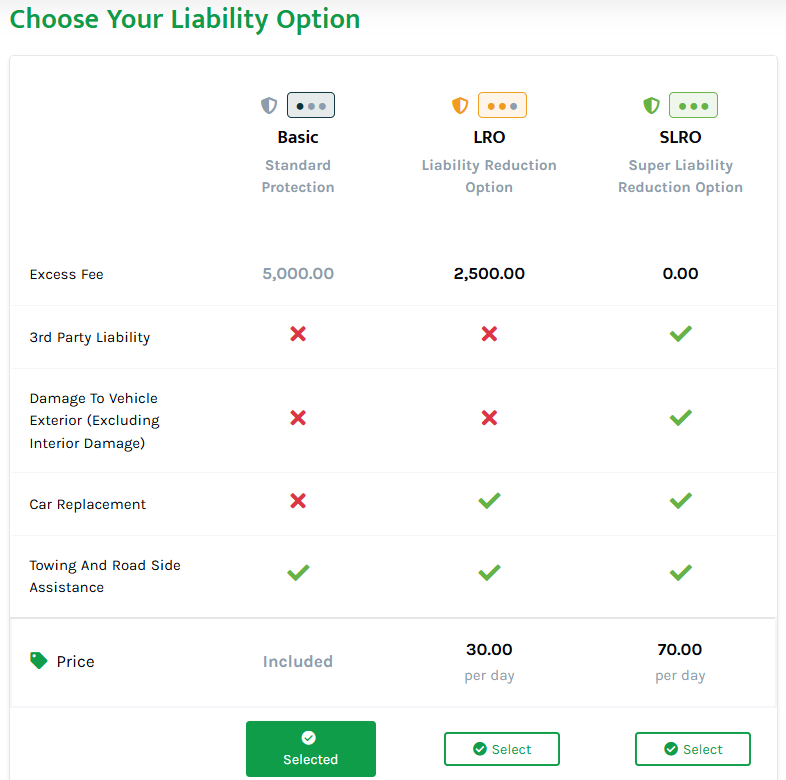The image size is (786, 780).
Task: Click the green Selected button under Basic
Action: (311, 749)
